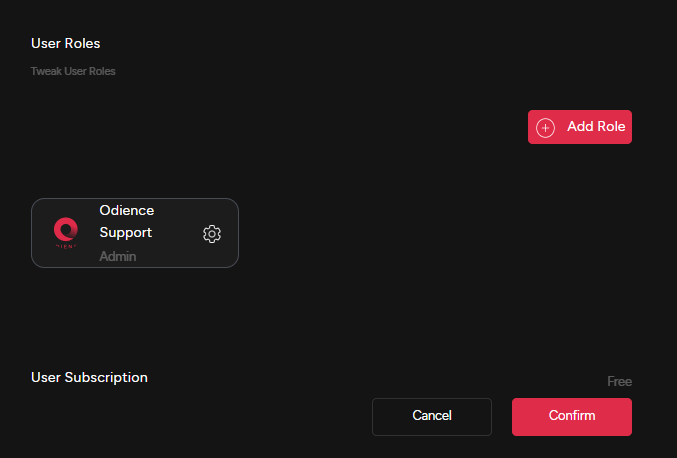
Task: Click the Confirm text label
Action: pos(572,415)
